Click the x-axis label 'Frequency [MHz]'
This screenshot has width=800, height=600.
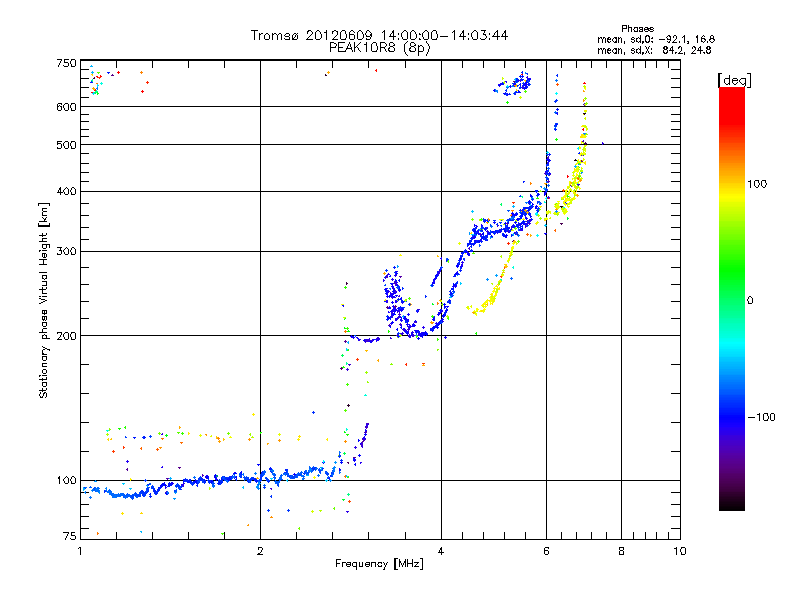(379, 564)
